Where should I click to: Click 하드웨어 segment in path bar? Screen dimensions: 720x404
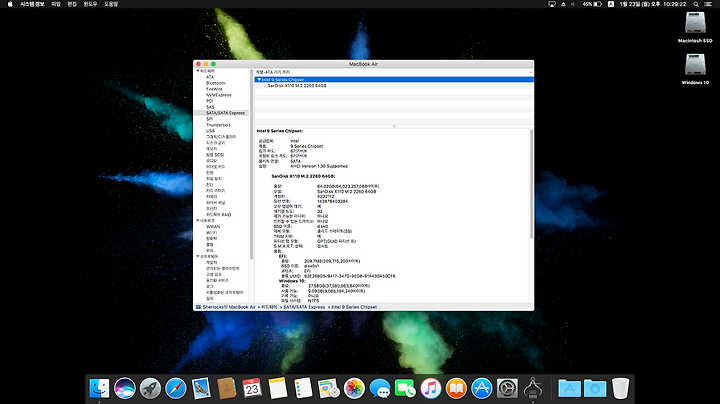[x=270, y=307]
